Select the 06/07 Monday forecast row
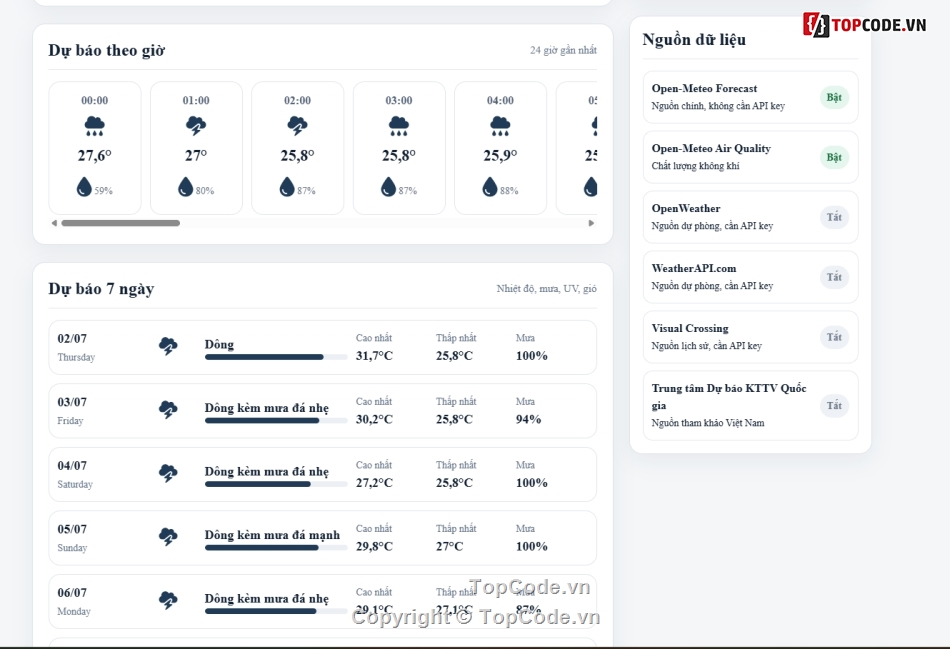Screen dimensions: 950x649 point(322,601)
